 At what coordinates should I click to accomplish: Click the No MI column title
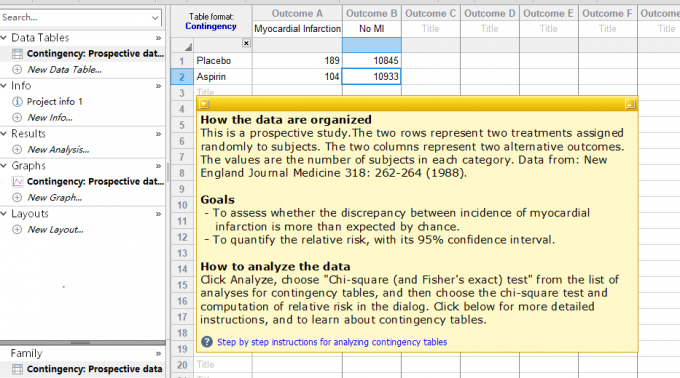click(372, 29)
